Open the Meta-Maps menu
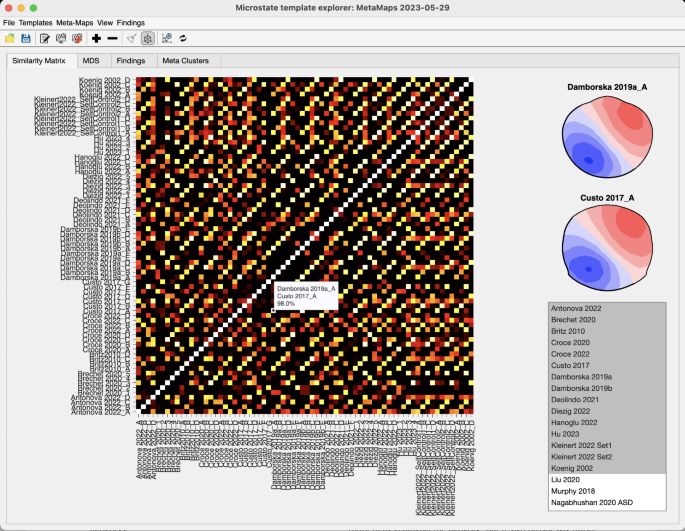This screenshot has width=685, height=531. point(73,22)
